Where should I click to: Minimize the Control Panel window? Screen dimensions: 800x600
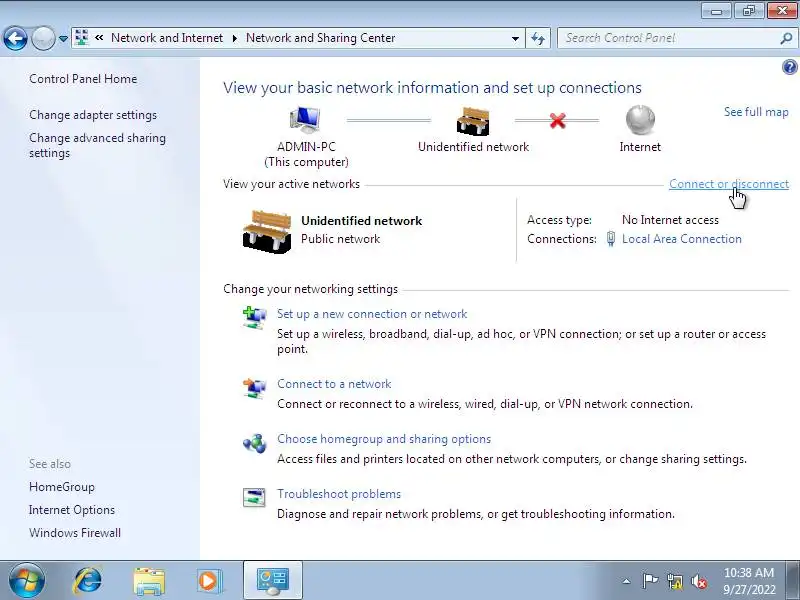[716, 11]
